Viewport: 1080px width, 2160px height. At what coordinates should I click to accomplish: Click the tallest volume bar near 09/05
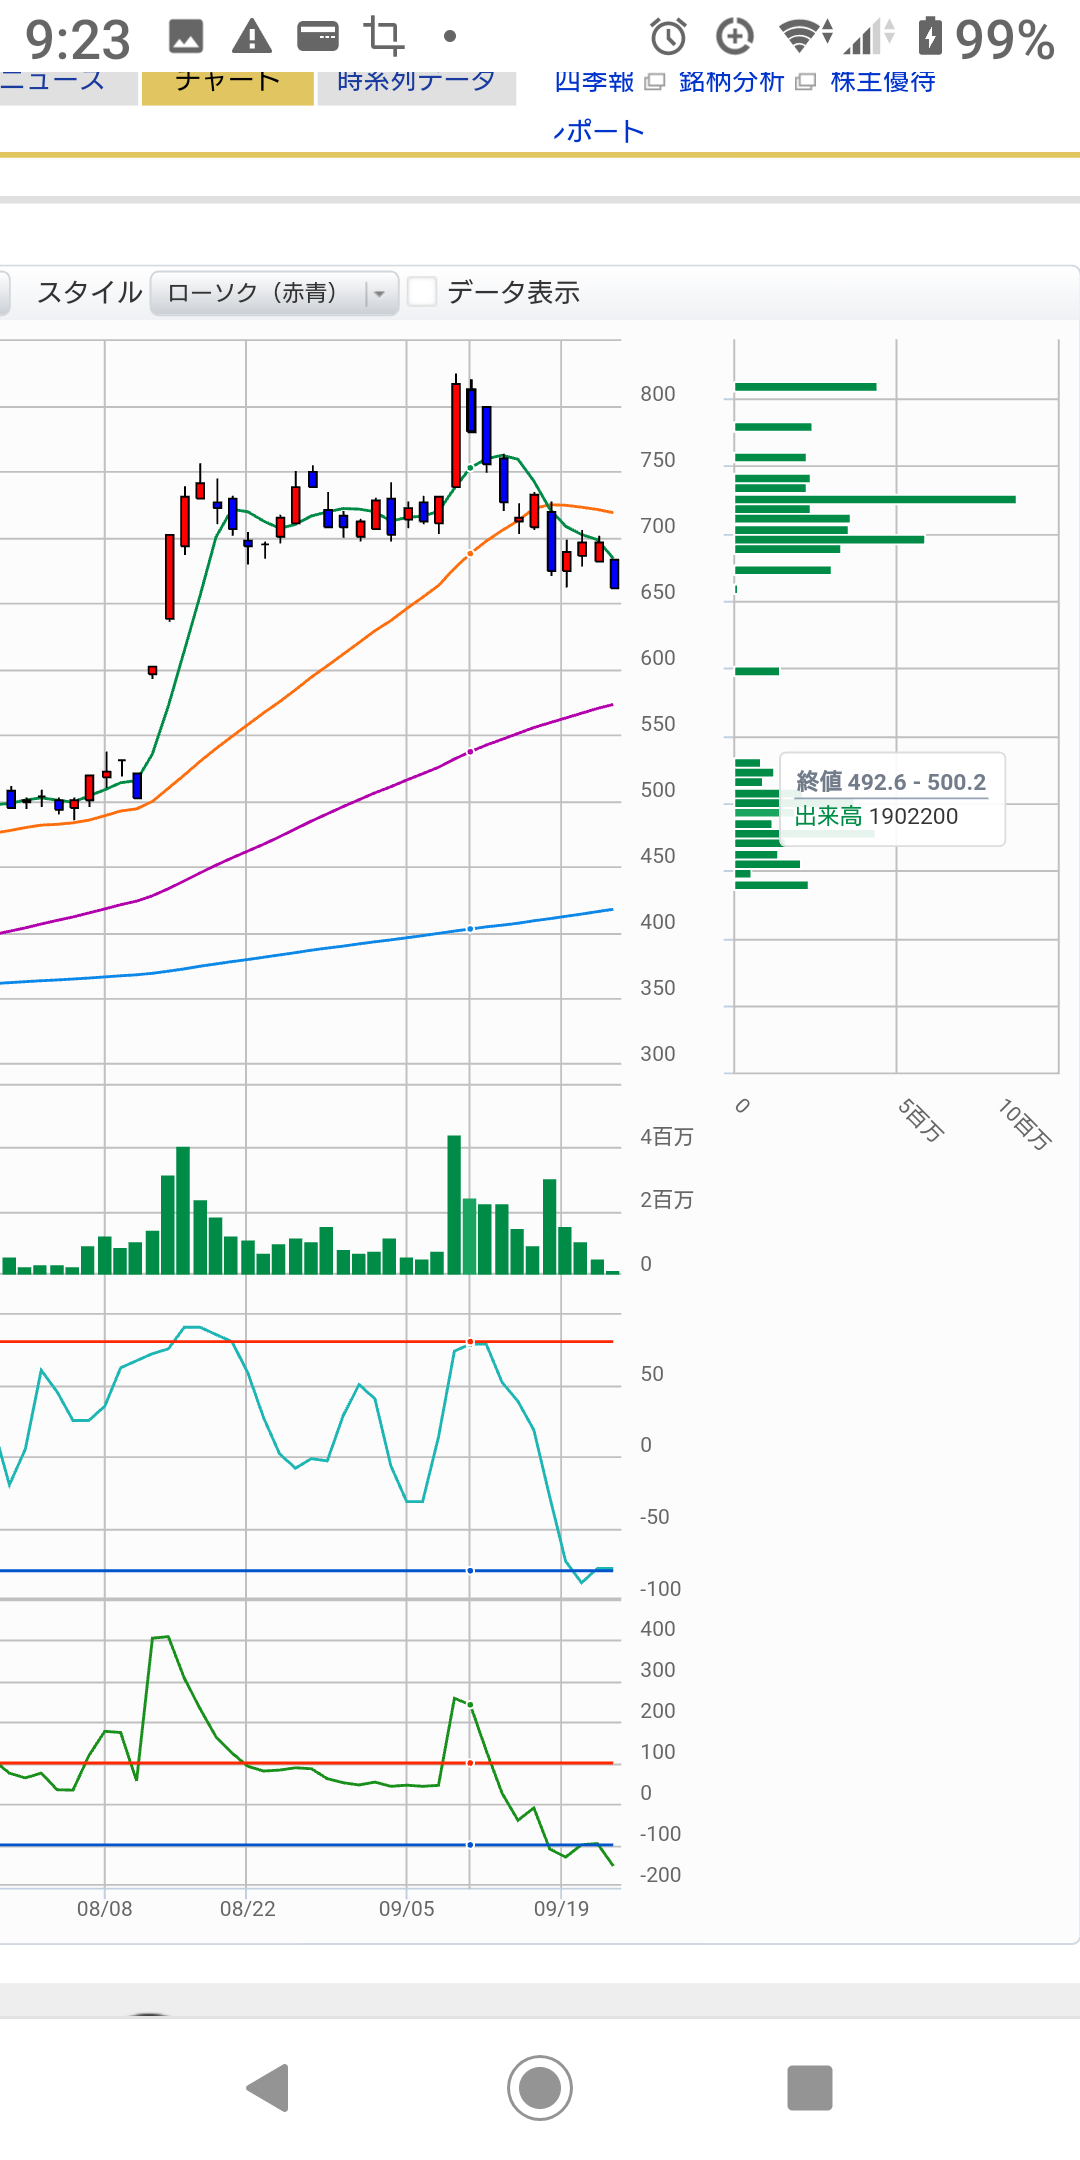454,1204
